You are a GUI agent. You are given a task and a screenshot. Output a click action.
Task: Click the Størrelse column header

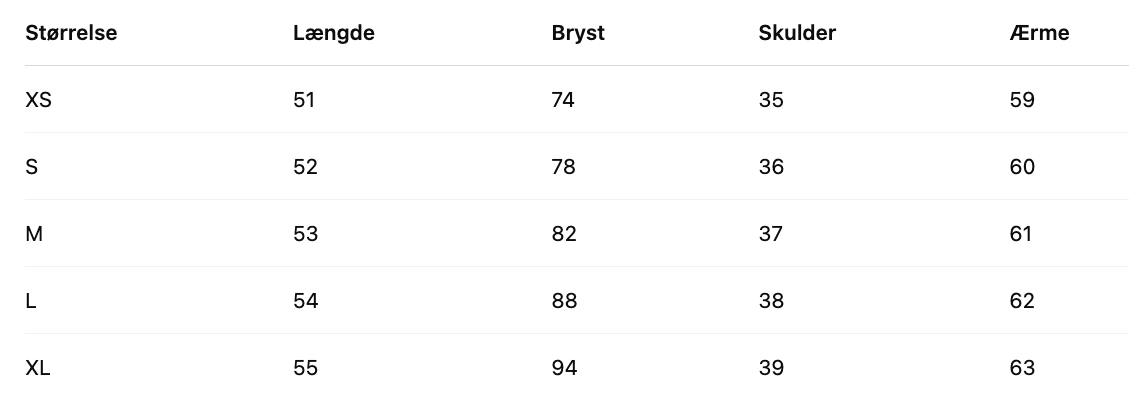(71, 33)
